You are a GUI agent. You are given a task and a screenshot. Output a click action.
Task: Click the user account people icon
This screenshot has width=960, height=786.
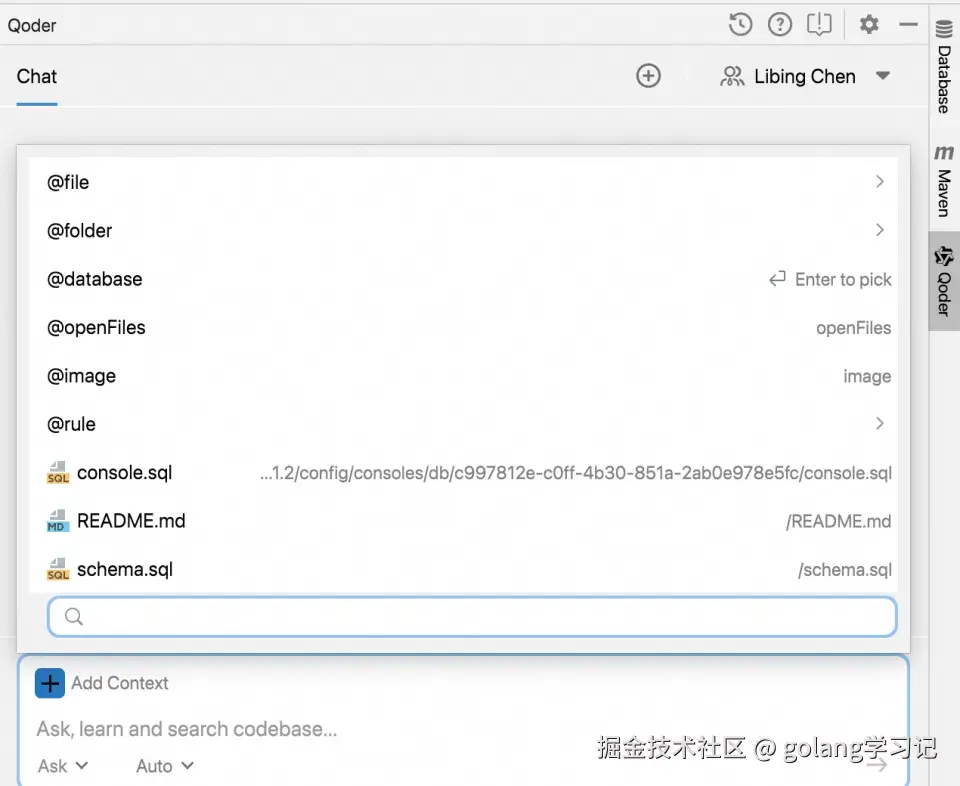732,77
